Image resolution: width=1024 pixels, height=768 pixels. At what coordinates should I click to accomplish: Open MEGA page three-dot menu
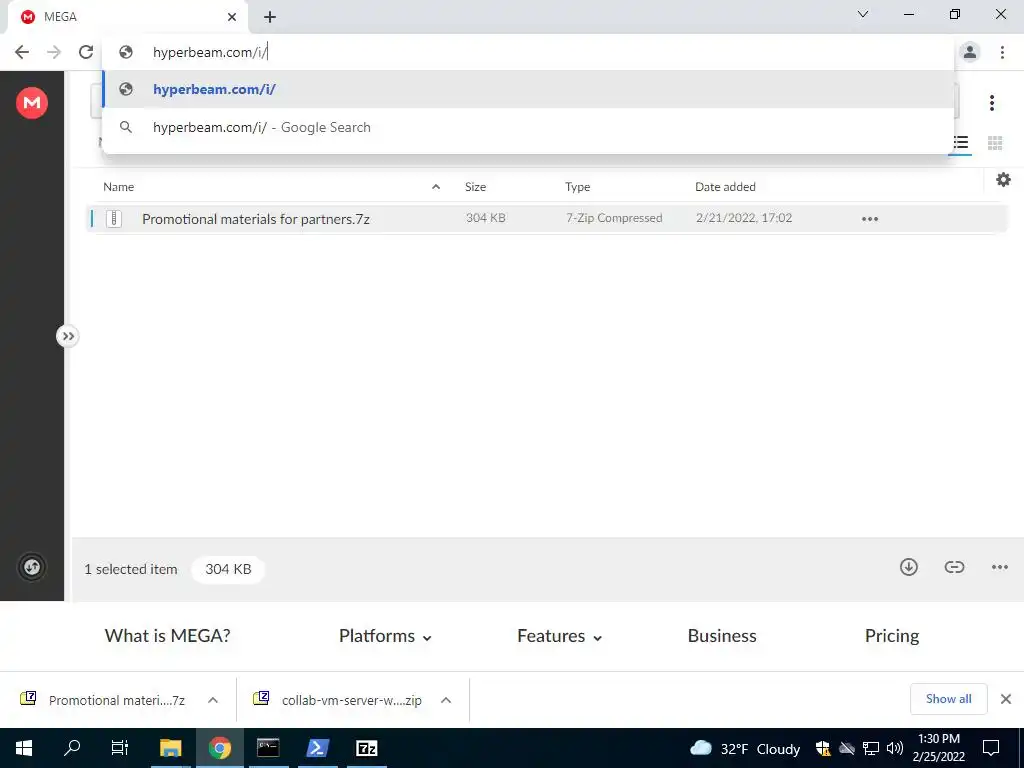[x=991, y=103]
